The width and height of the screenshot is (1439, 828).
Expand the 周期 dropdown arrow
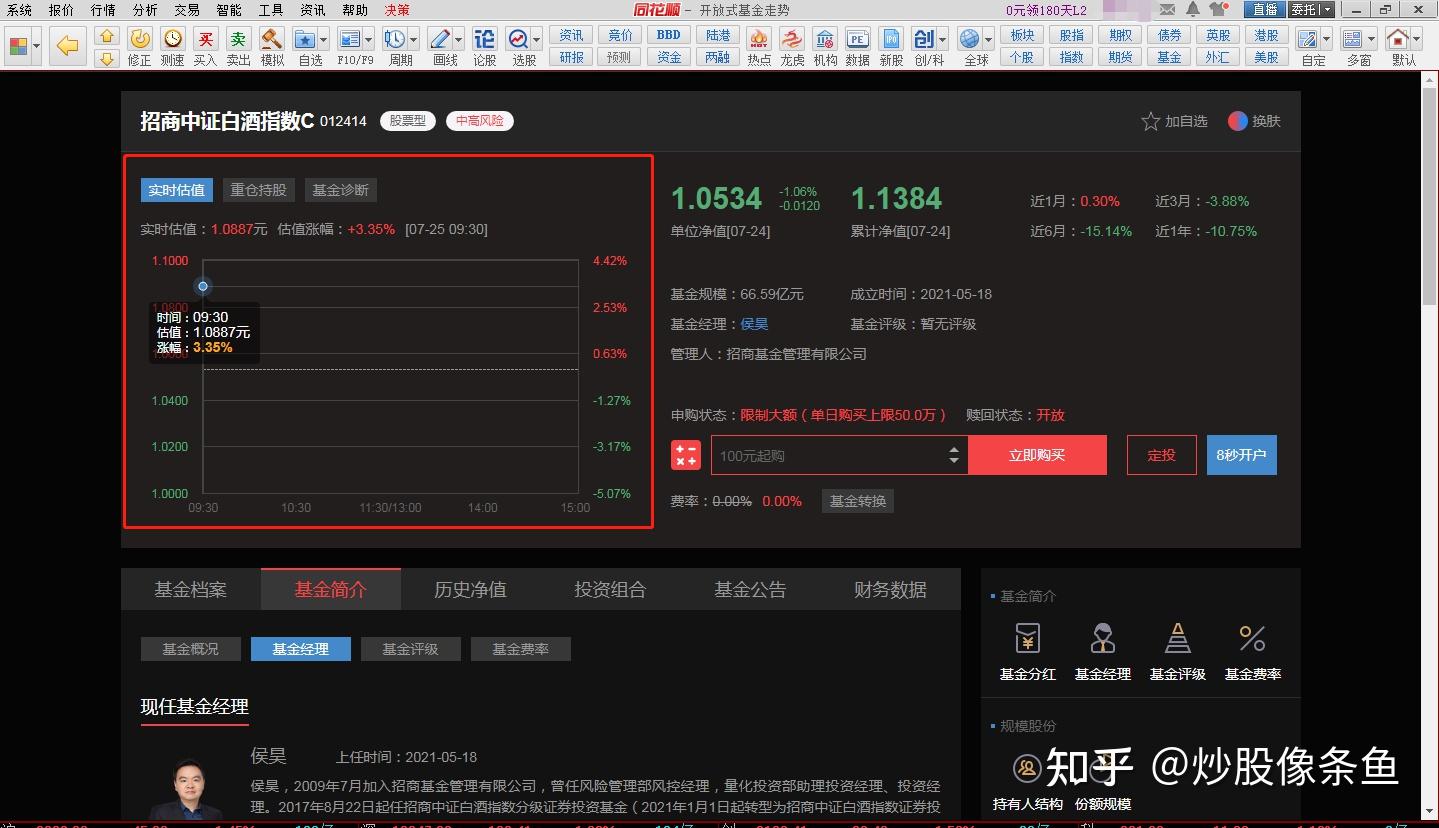click(414, 40)
